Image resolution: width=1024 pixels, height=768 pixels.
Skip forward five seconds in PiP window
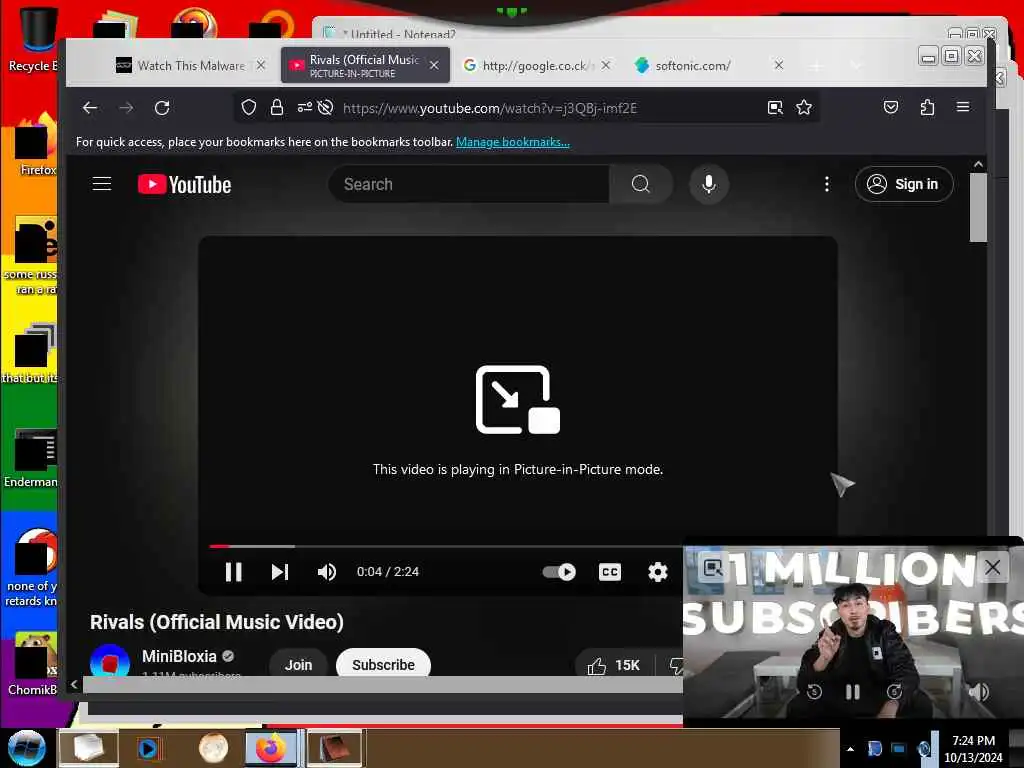point(893,692)
